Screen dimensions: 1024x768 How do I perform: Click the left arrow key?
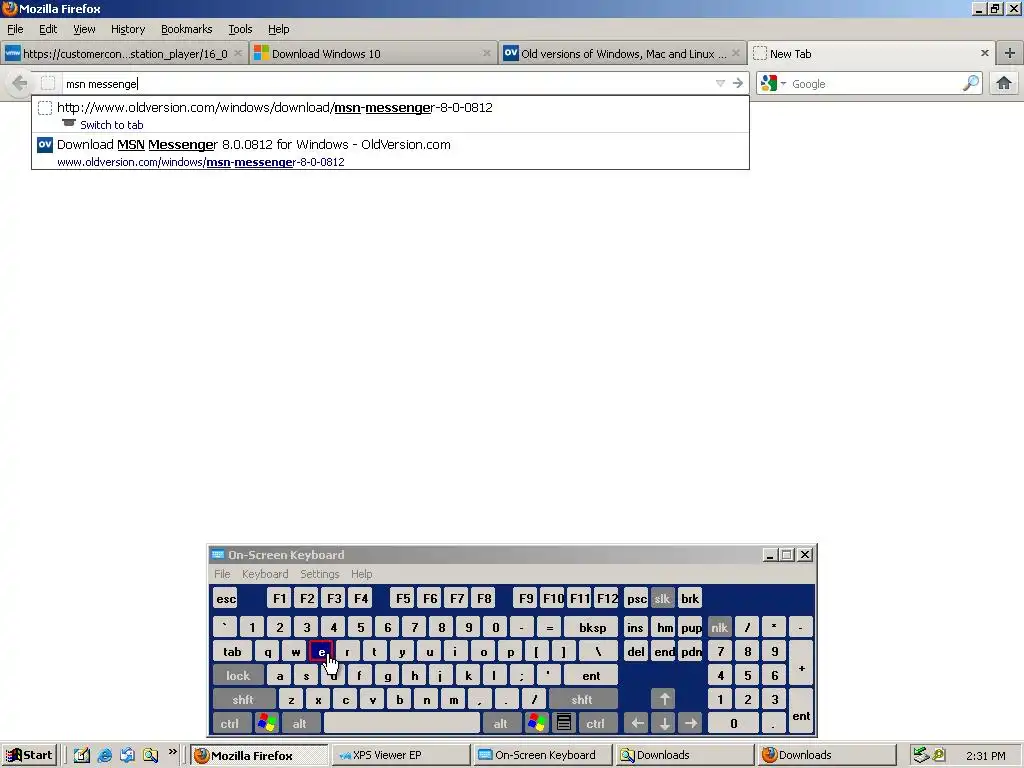click(637, 724)
